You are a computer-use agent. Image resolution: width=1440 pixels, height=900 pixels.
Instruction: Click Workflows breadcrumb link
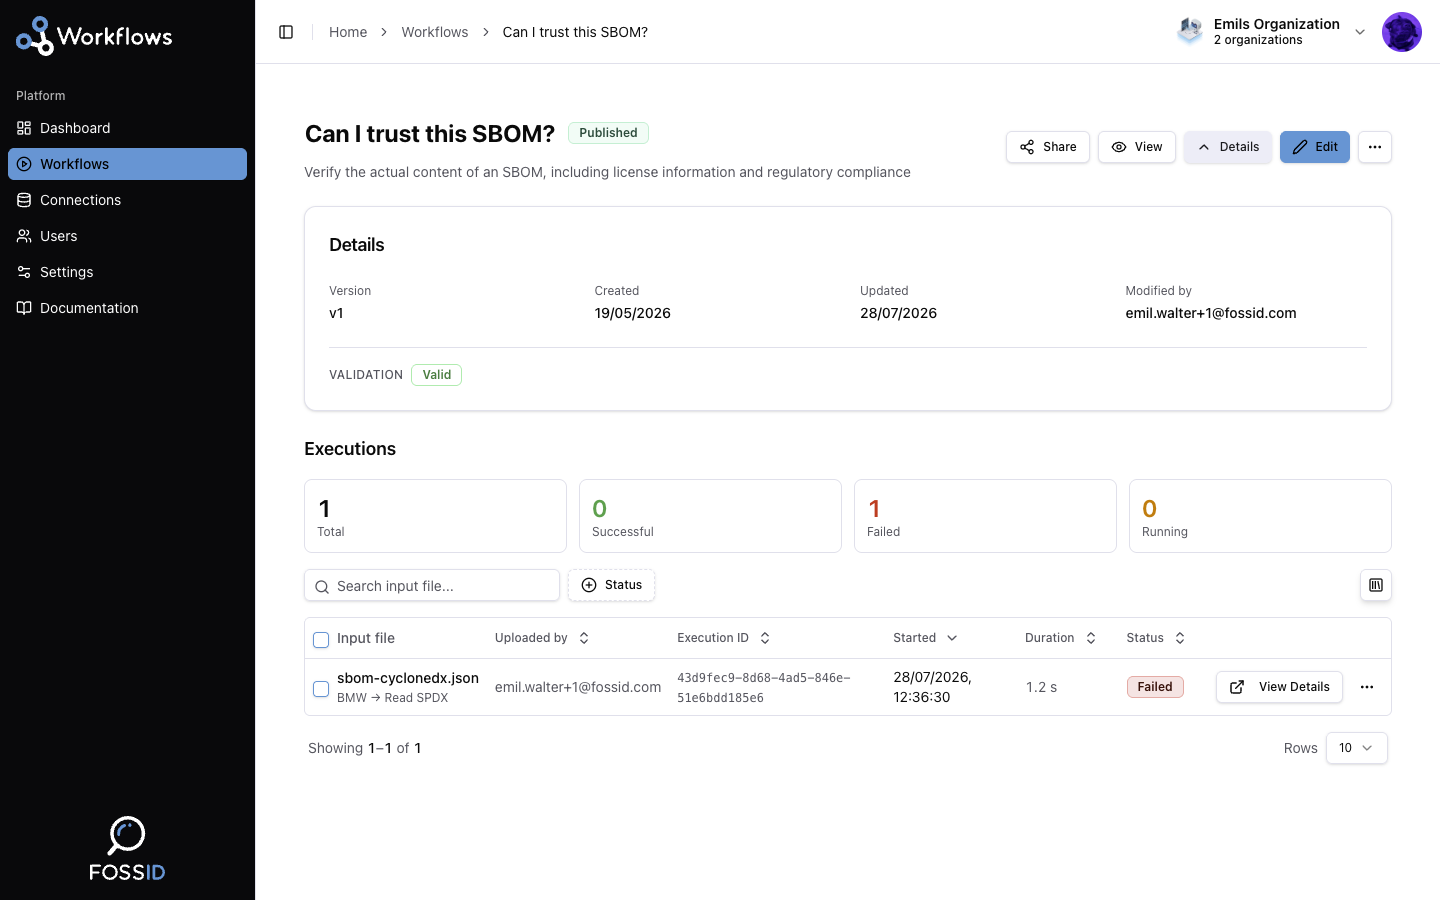[435, 32]
